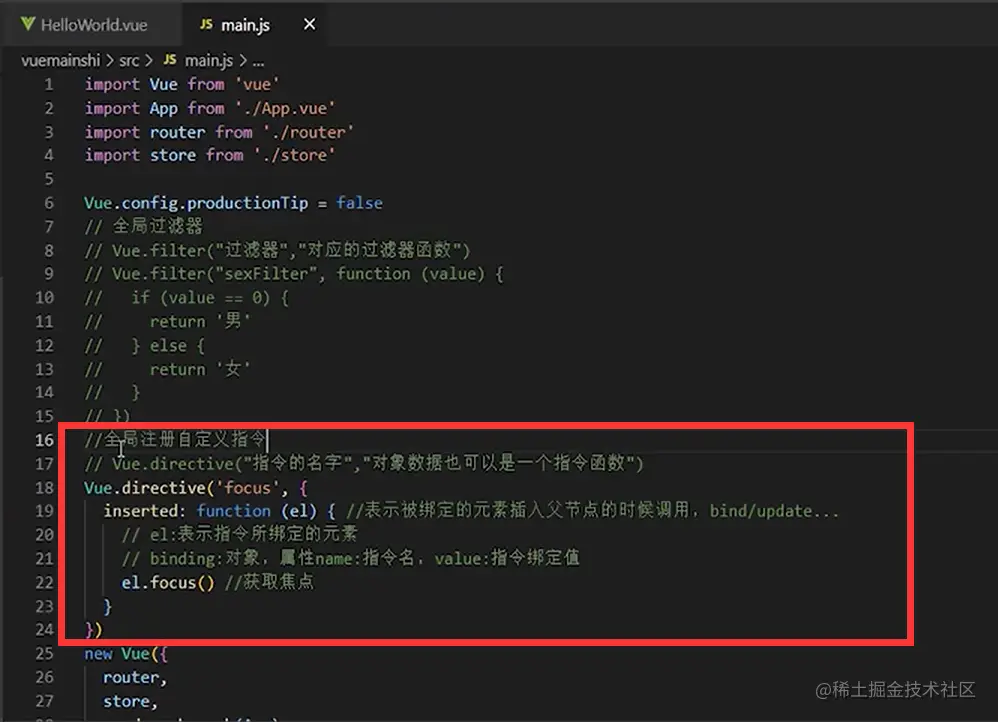The height and width of the screenshot is (722, 998).
Task: Click 'vue' string on line 1
Action: [257, 84]
